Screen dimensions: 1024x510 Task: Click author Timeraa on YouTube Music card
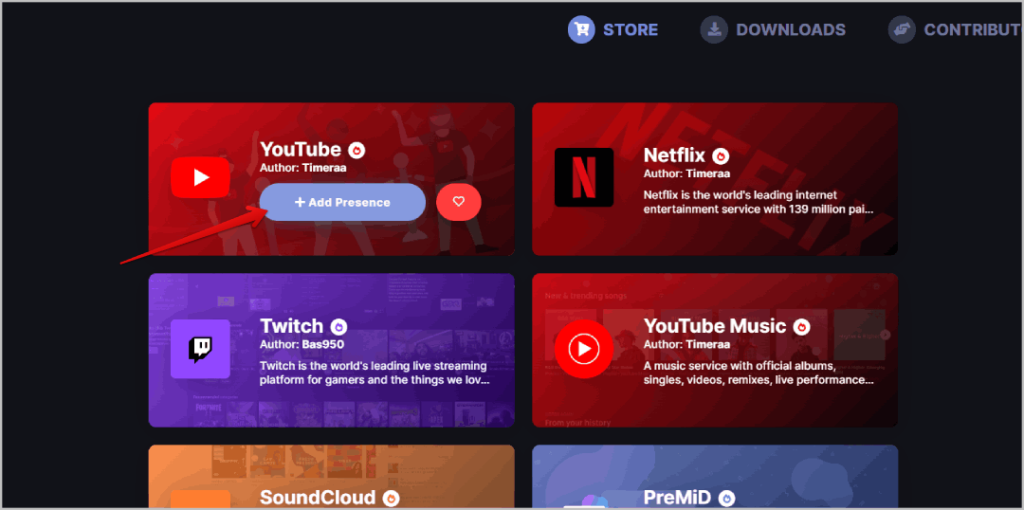pos(708,344)
